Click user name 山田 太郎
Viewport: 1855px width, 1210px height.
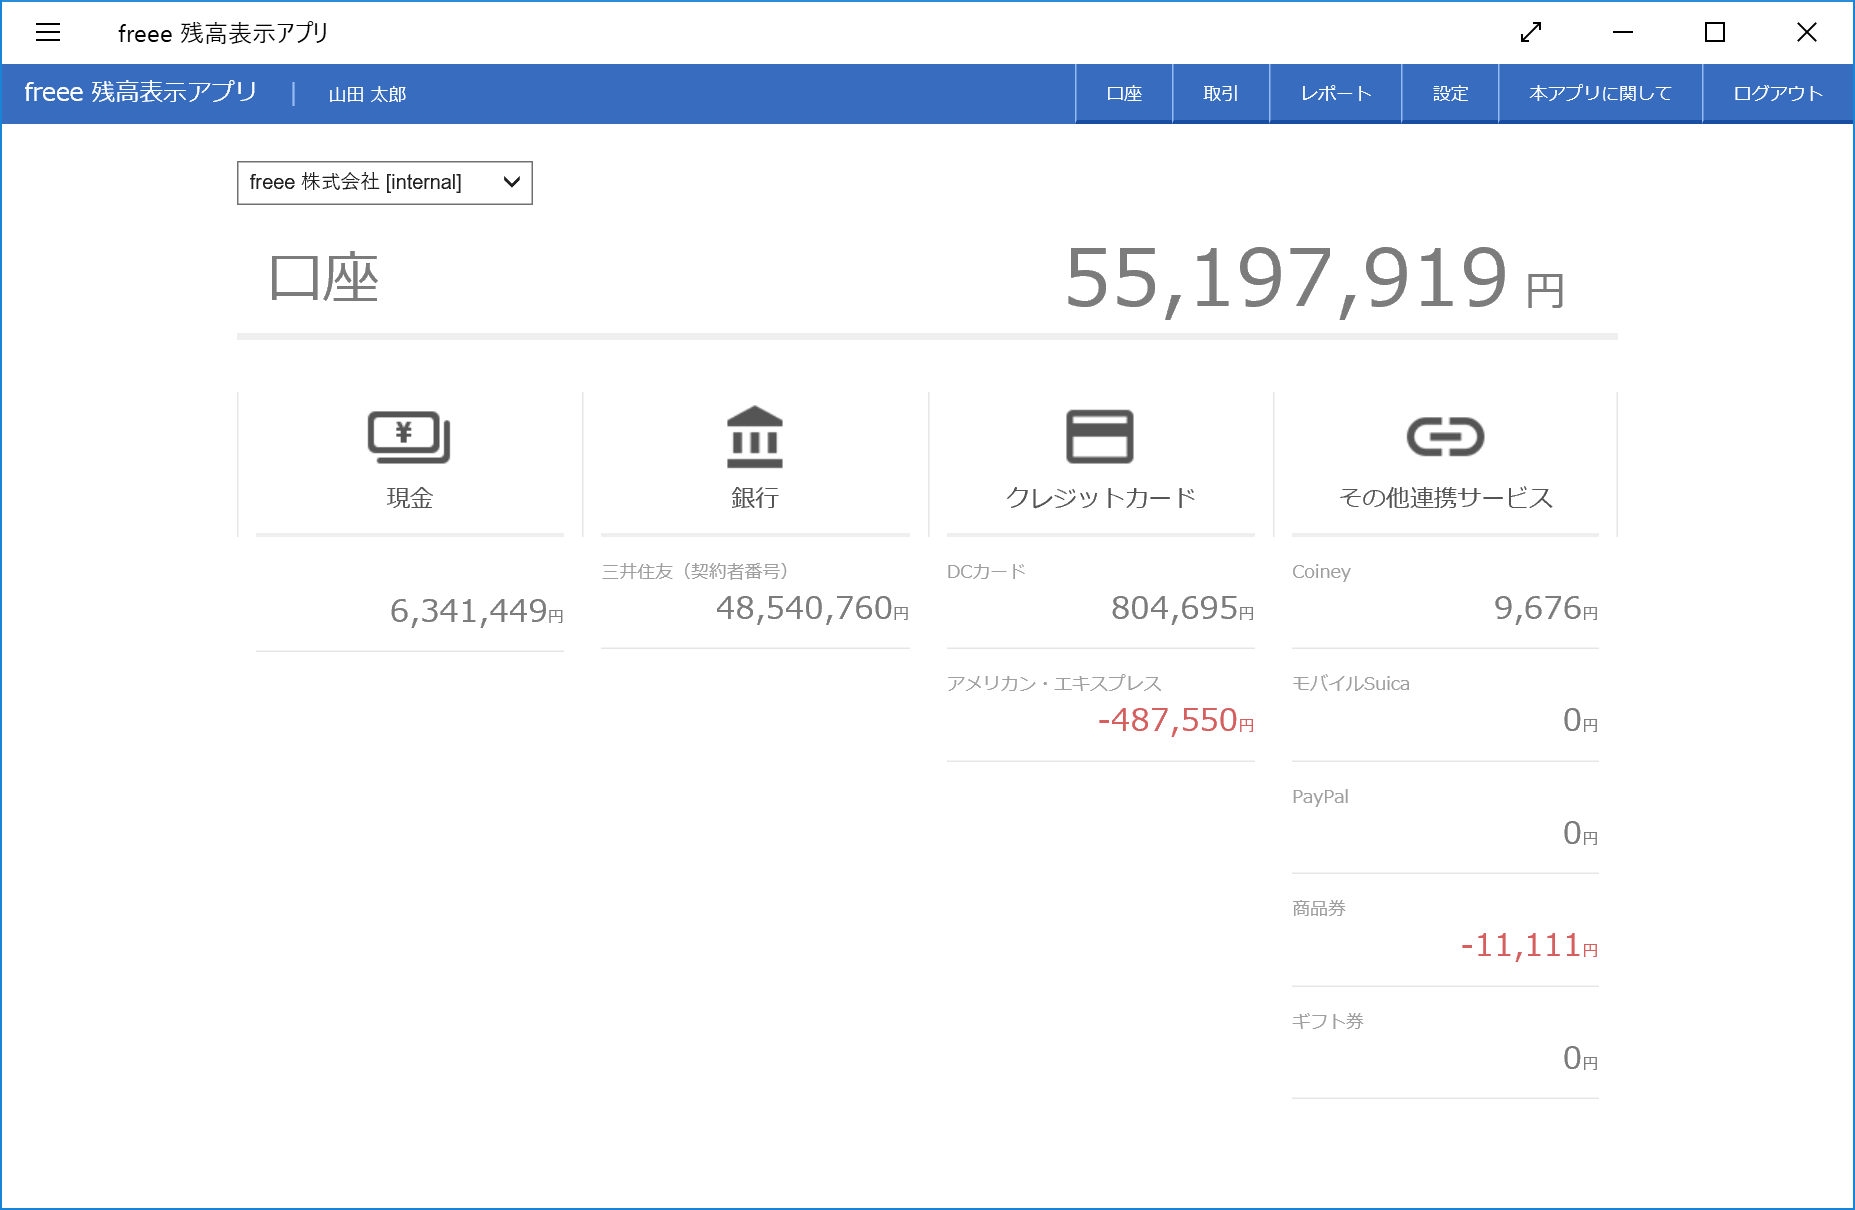point(367,94)
